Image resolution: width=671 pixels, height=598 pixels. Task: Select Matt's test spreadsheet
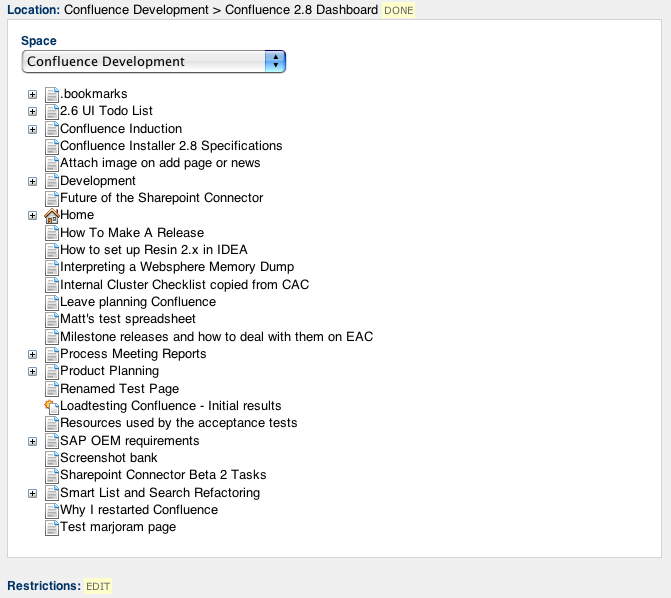pyautogui.click(x=128, y=319)
